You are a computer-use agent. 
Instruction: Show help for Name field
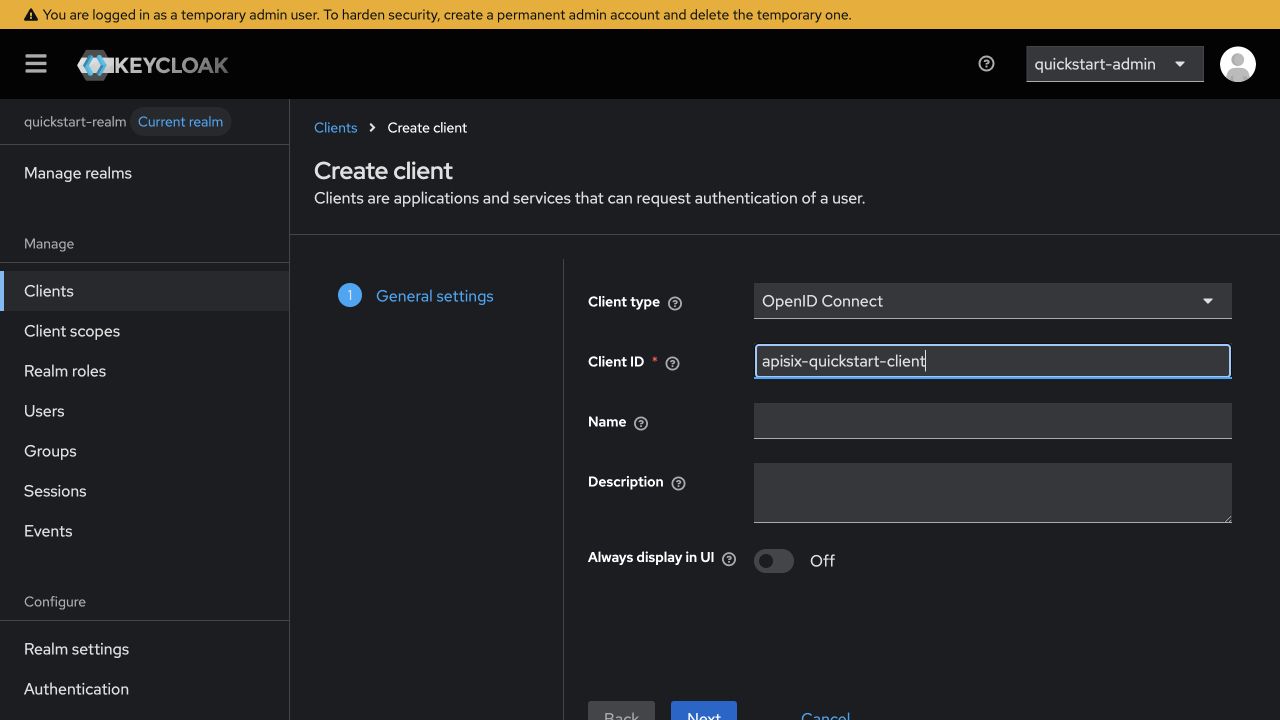641,423
